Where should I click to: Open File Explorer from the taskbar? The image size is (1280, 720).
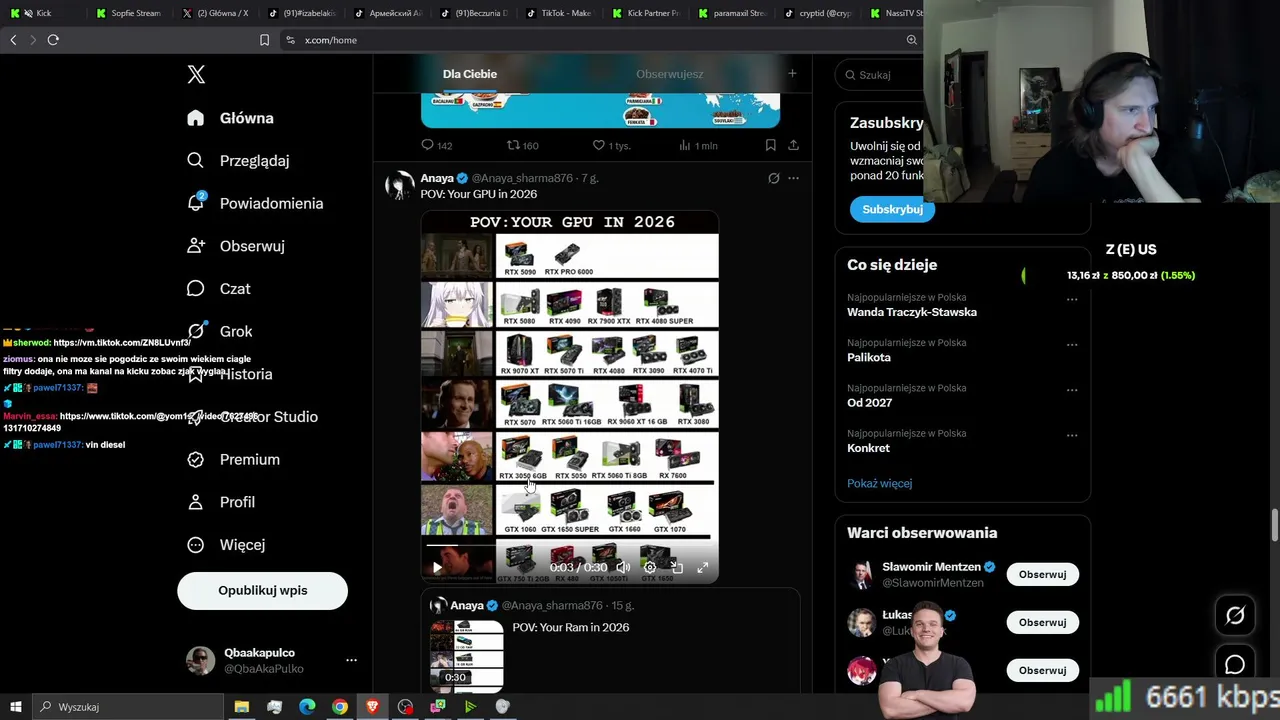pos(242,707)
